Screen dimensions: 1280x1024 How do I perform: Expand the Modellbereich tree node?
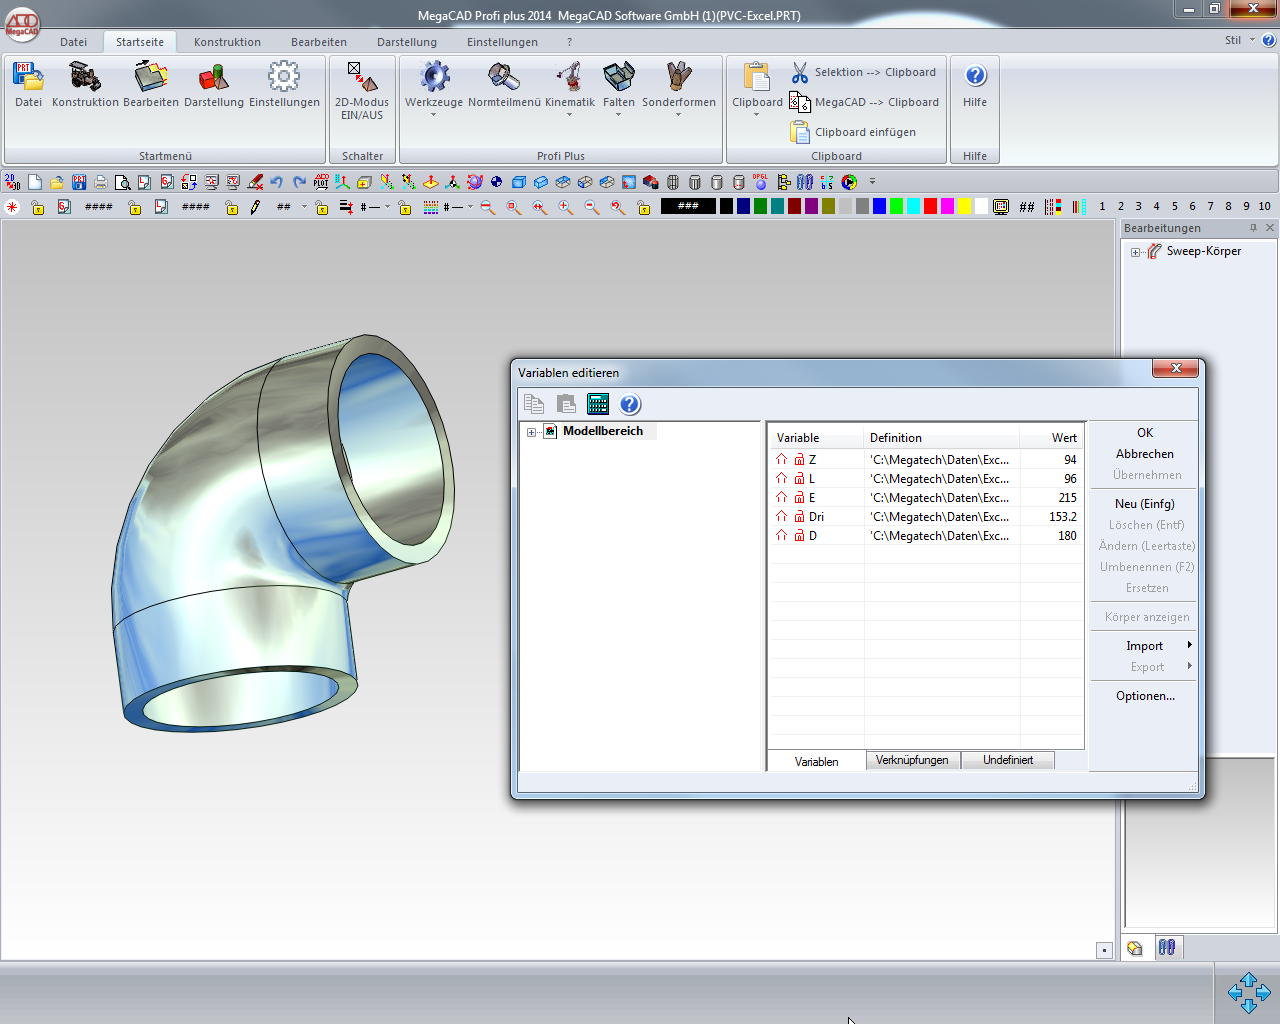532,432
